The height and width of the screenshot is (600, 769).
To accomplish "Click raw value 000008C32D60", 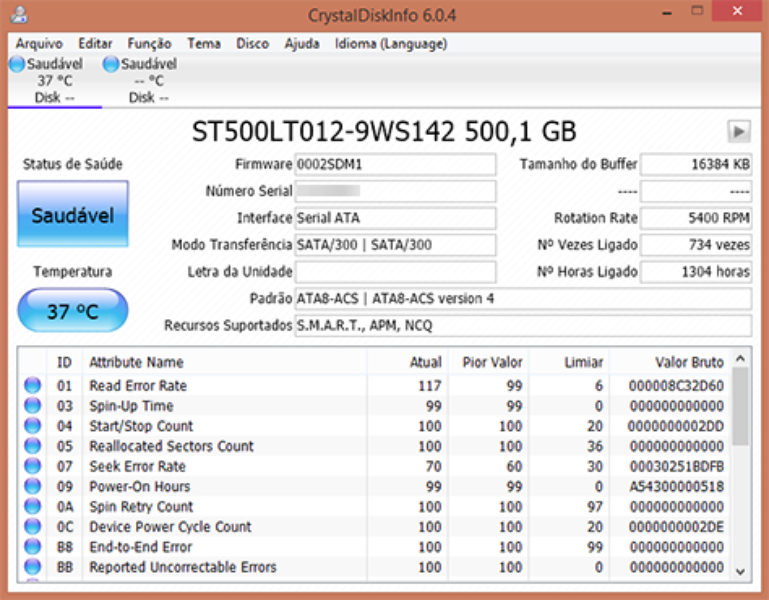I will pyautogui.click(x=676, y=386).
